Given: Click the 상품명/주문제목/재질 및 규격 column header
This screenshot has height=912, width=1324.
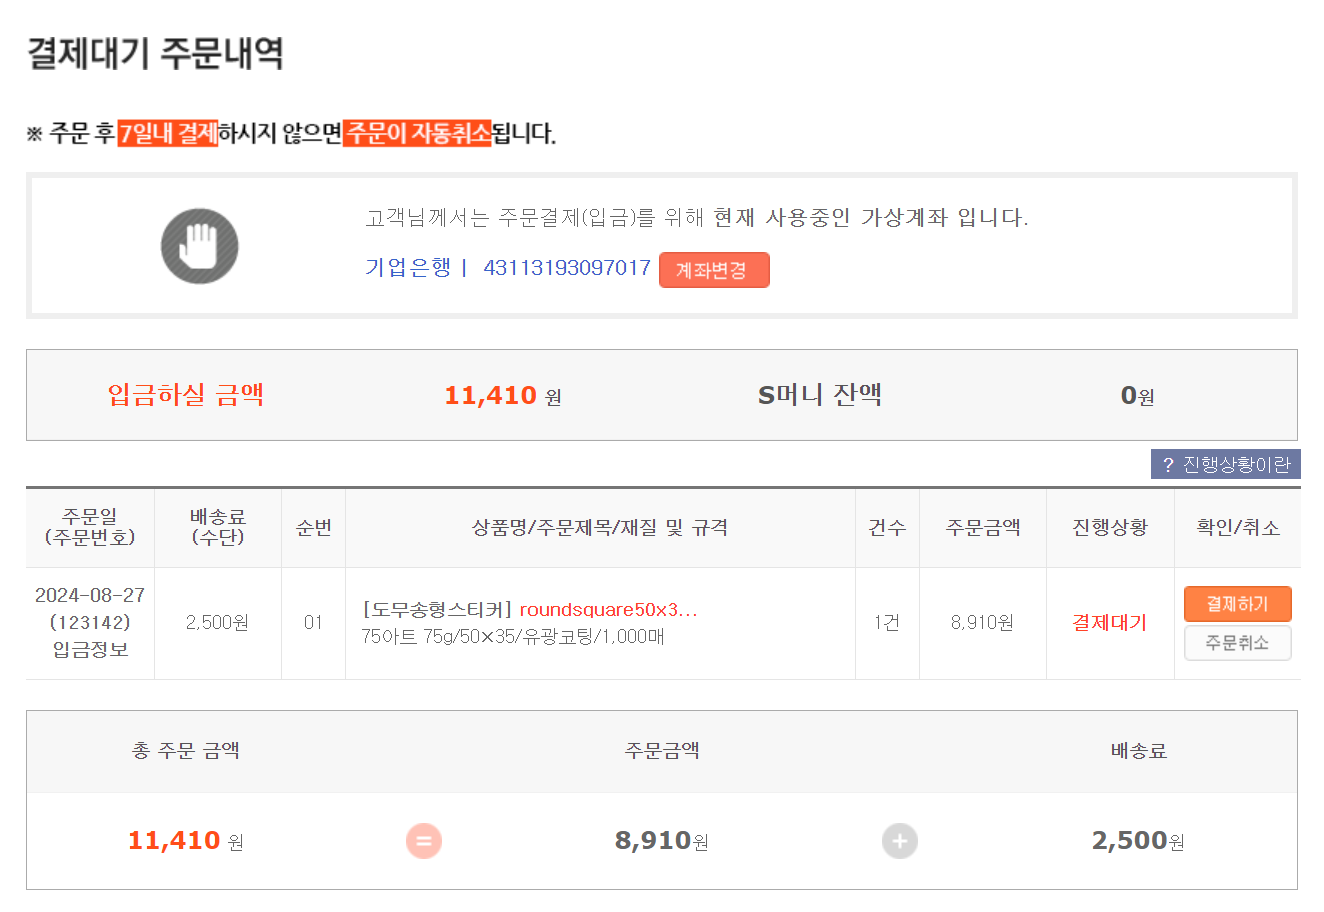Looking at the screenshot, I should (x=600, y=527).
